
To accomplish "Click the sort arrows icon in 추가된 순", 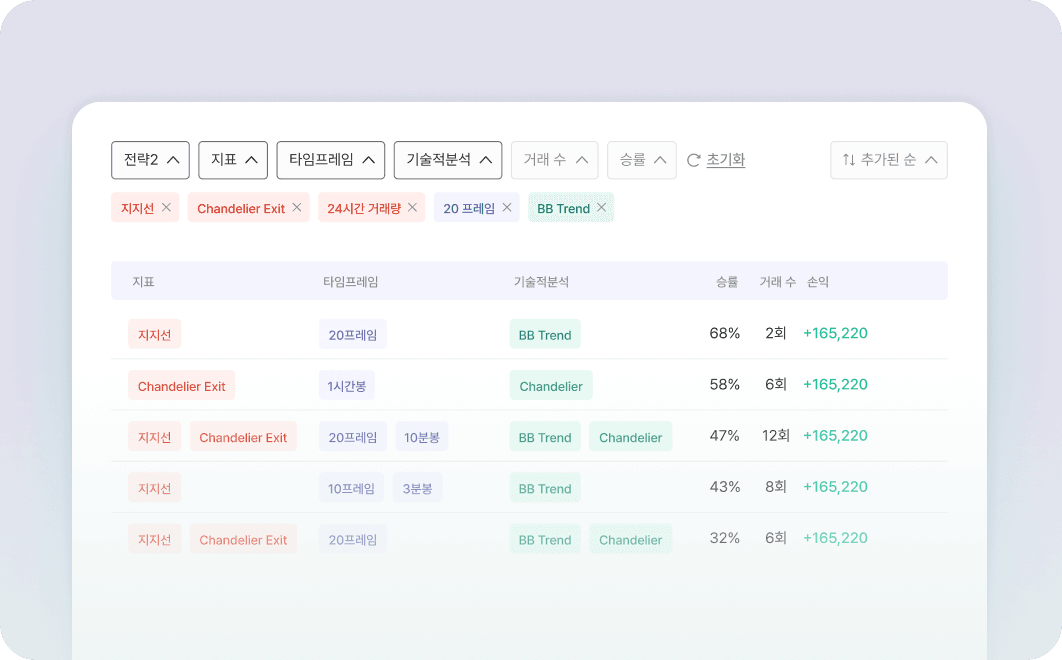I will point(849,160).
